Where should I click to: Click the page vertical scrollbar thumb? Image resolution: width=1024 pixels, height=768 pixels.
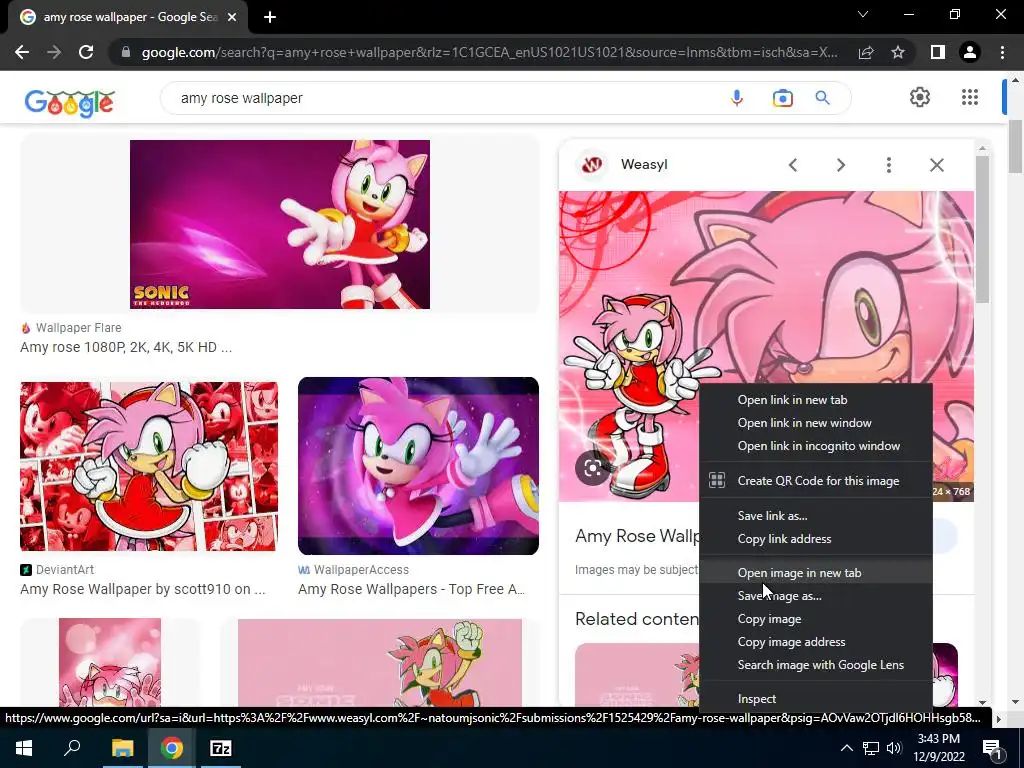[1016, 147]
